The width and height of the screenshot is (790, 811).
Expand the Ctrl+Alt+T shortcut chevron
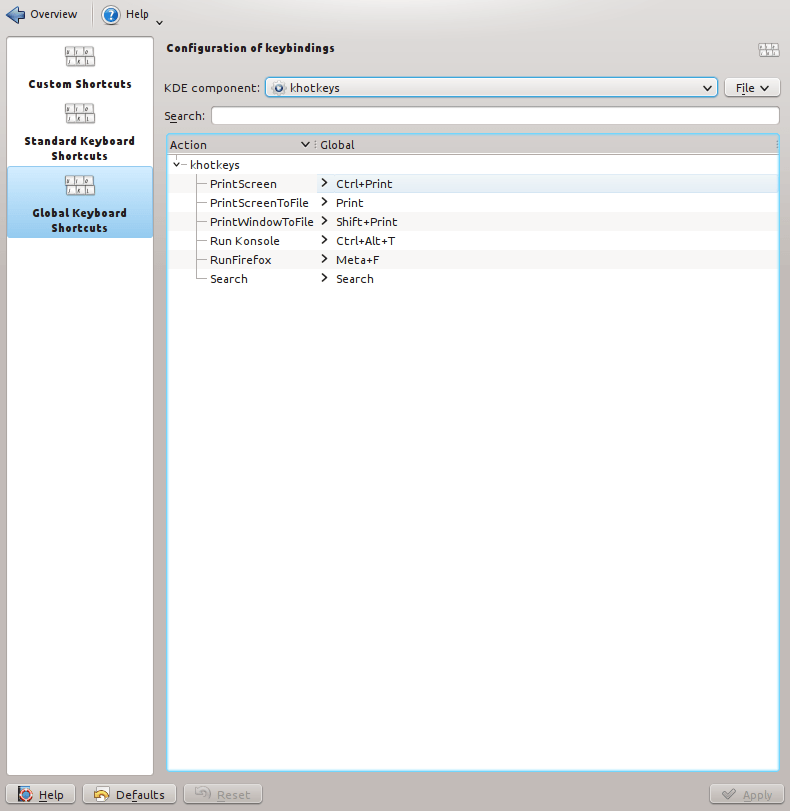click(x=324, y=240)
